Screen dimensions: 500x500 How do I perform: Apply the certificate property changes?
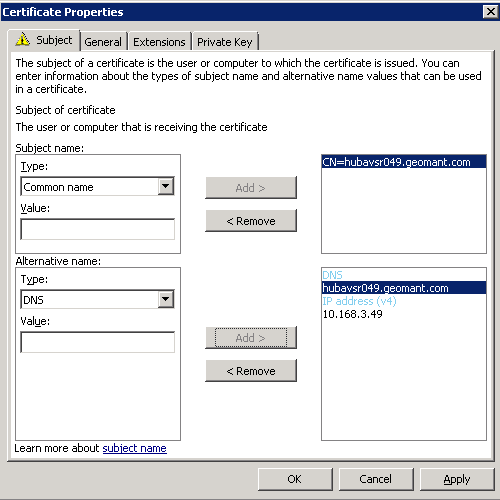click(457, 479)
